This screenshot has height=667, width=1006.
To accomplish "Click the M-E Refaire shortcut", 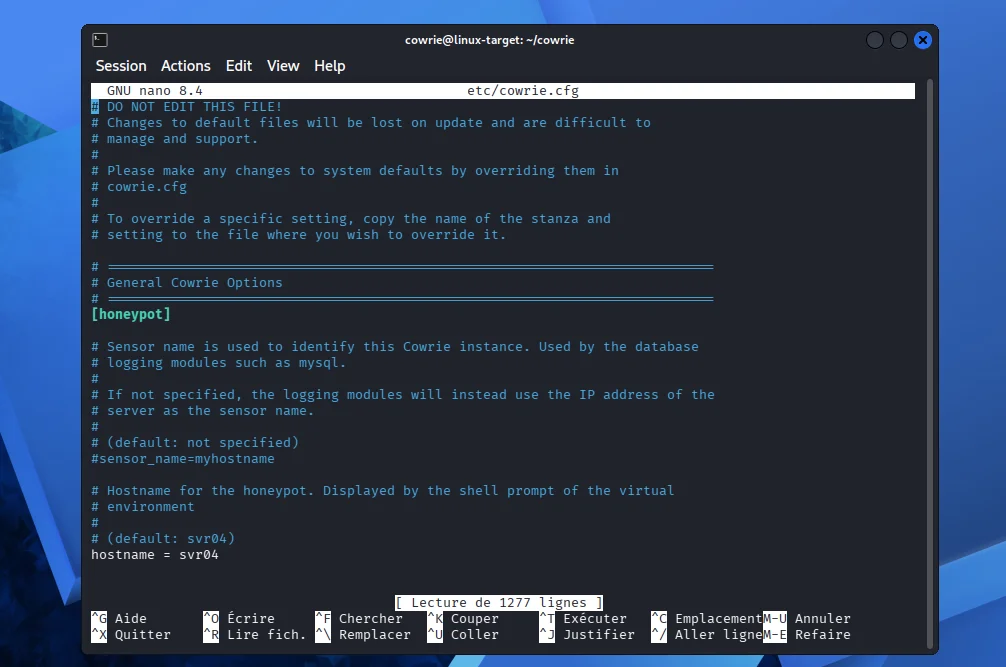I will pos(806,634).
